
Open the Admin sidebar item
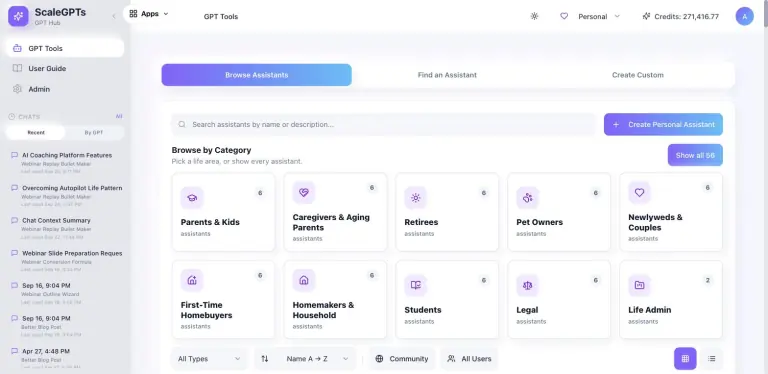tap(65, 89)
